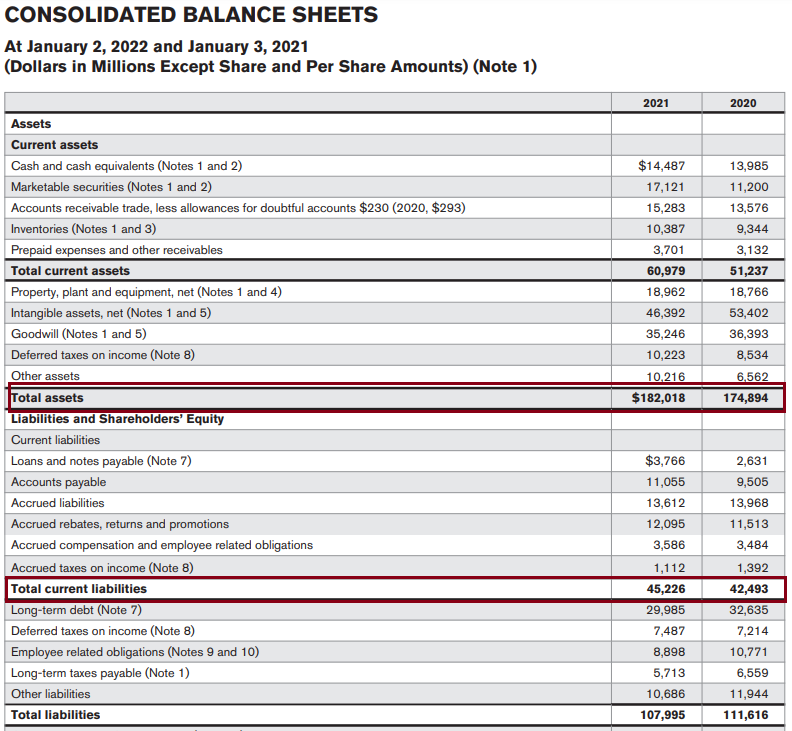Click the Consolidated Balance Sheets title
The height and width of the screenshot is (731, 792).
pyautogui.click(x=192, y=15)
